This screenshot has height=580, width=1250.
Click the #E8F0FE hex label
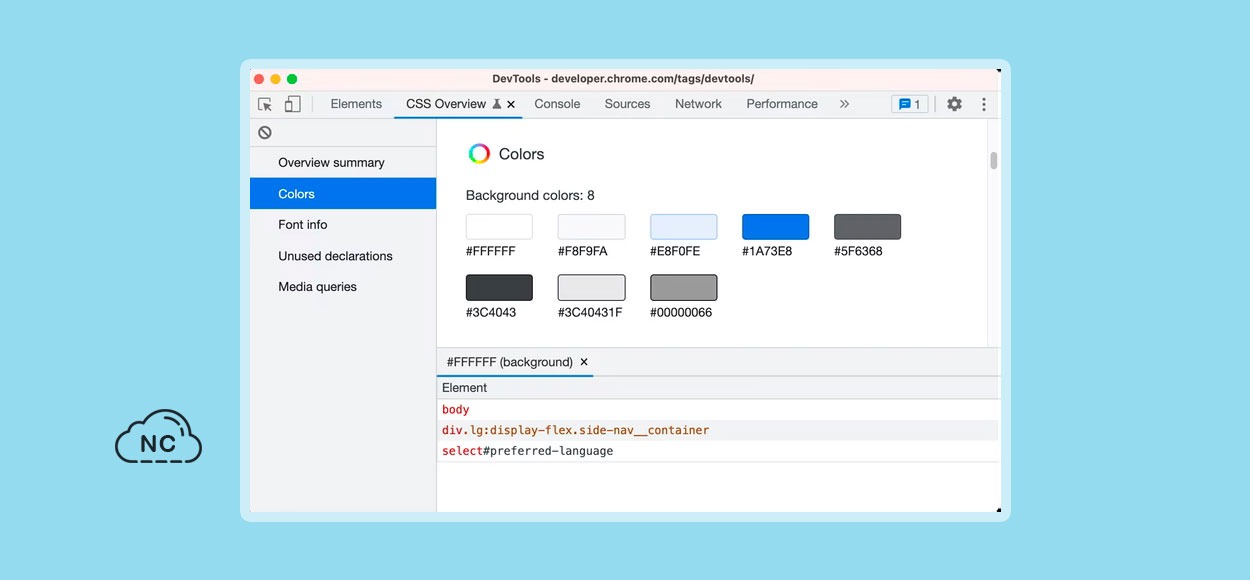tap(675, 251)
